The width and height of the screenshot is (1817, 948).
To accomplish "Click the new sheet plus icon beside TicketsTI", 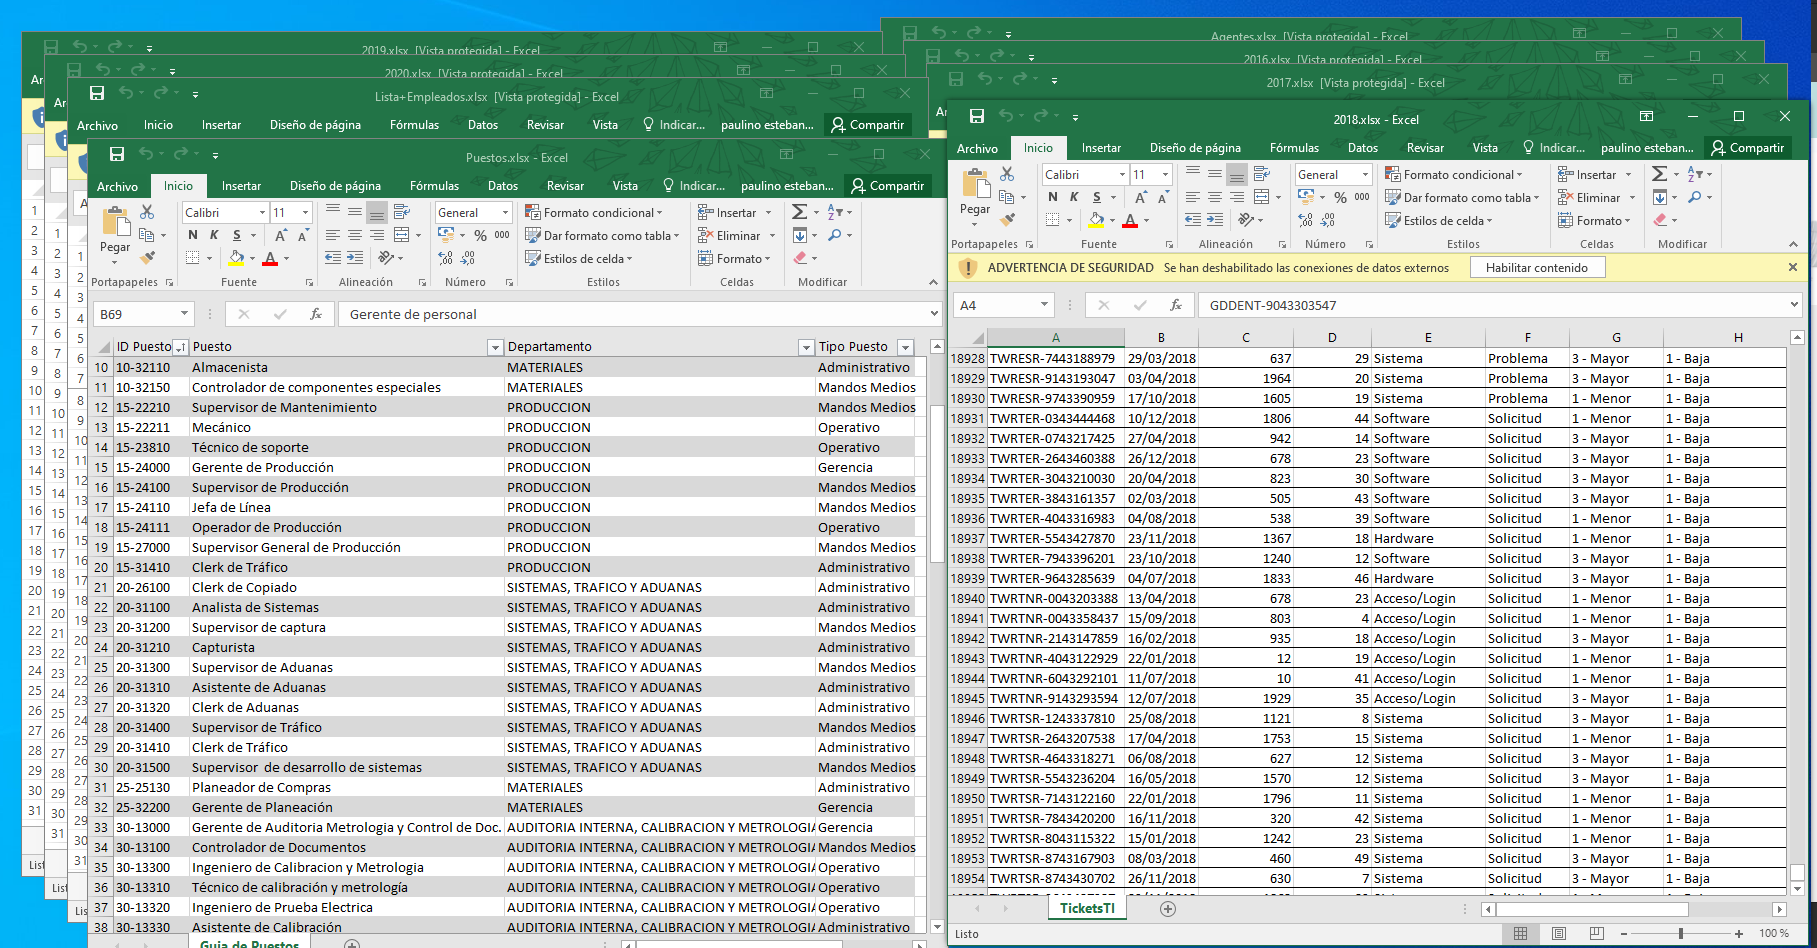I will tap(1167, 909).
